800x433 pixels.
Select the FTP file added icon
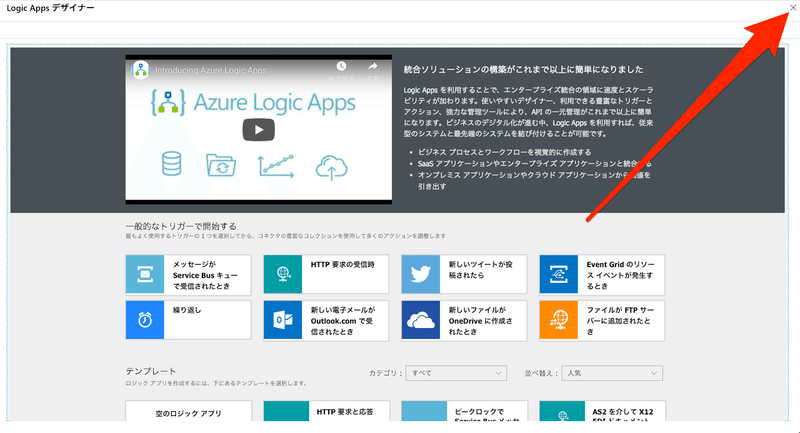(x=559, y=320)
